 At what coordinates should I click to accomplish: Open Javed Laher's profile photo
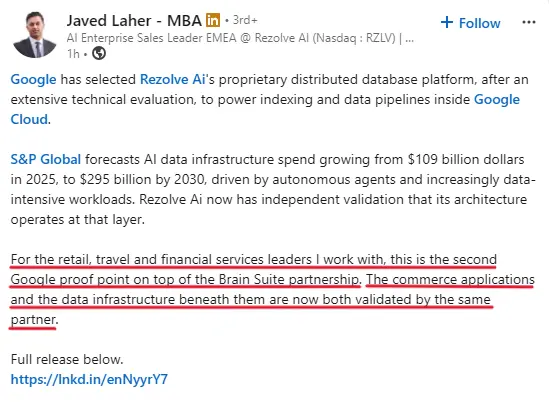(35, 35)
